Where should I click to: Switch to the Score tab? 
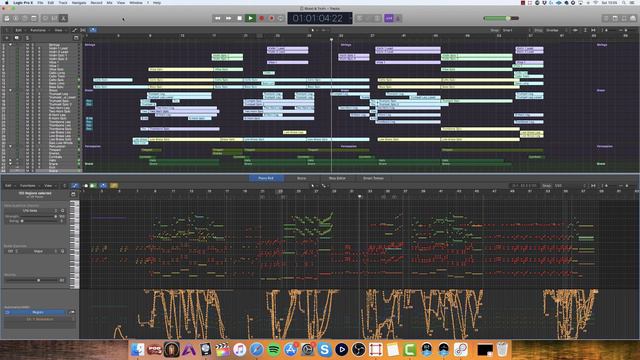(x=302, y=178)
